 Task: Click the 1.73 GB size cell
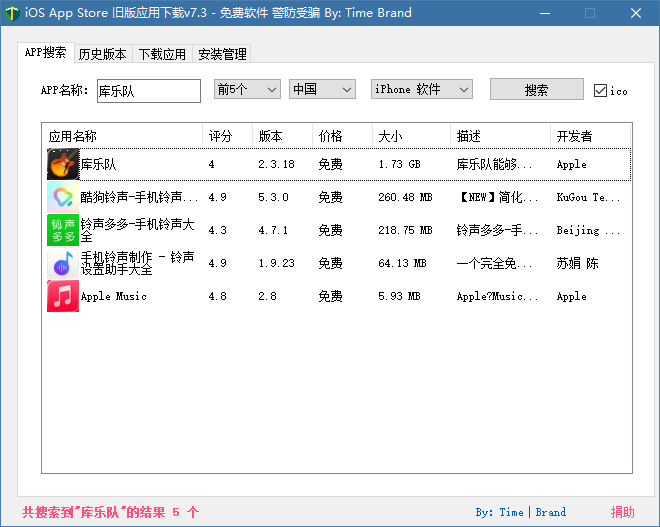point(399,164)
